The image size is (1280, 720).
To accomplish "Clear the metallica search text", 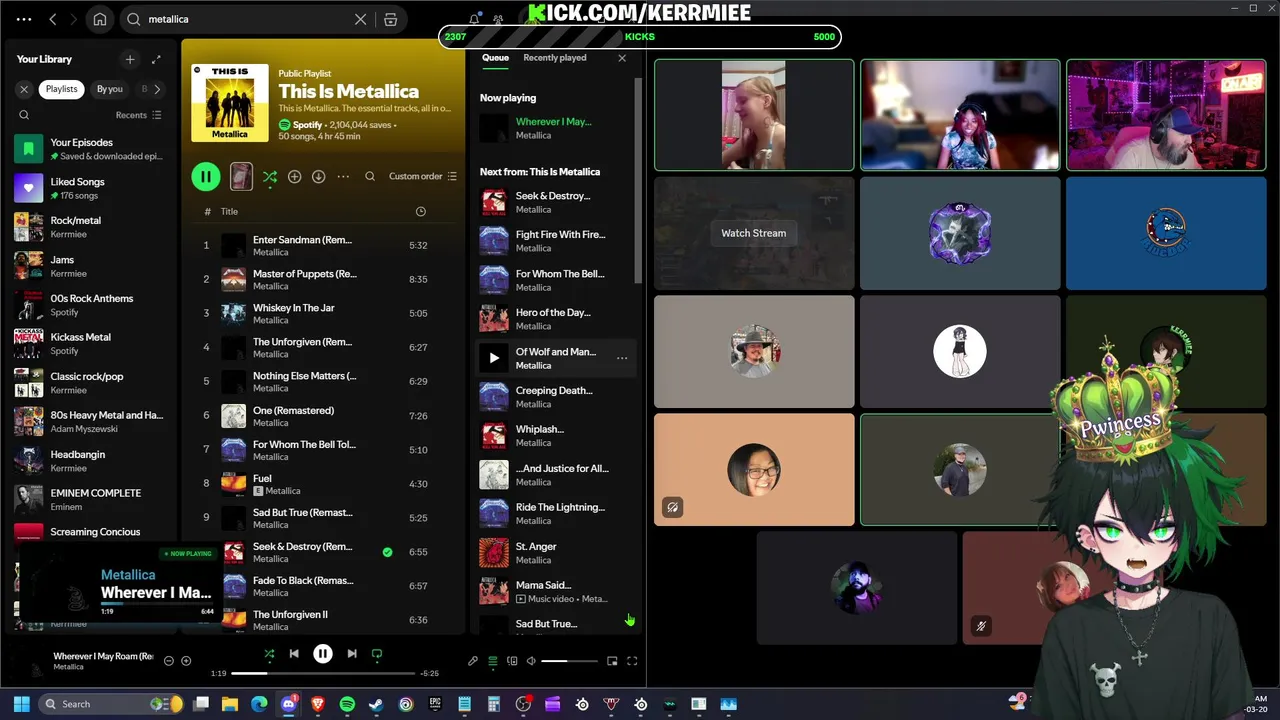I will 361,19.
